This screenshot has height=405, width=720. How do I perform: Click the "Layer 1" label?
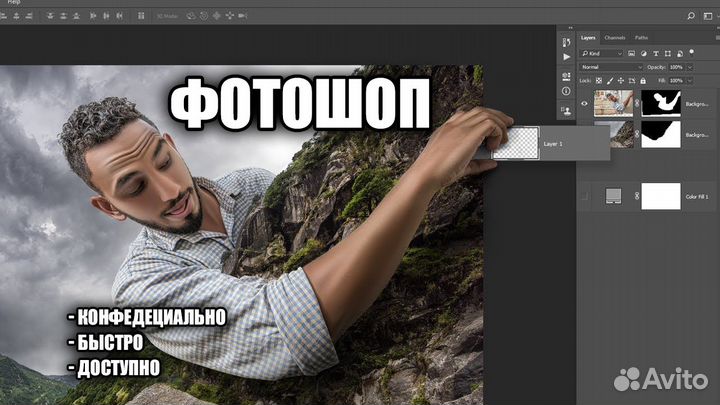pos(553,144)
